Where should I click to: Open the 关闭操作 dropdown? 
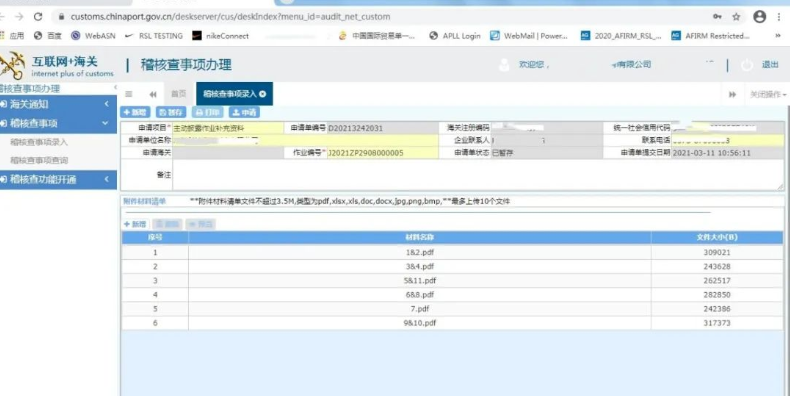768,94
